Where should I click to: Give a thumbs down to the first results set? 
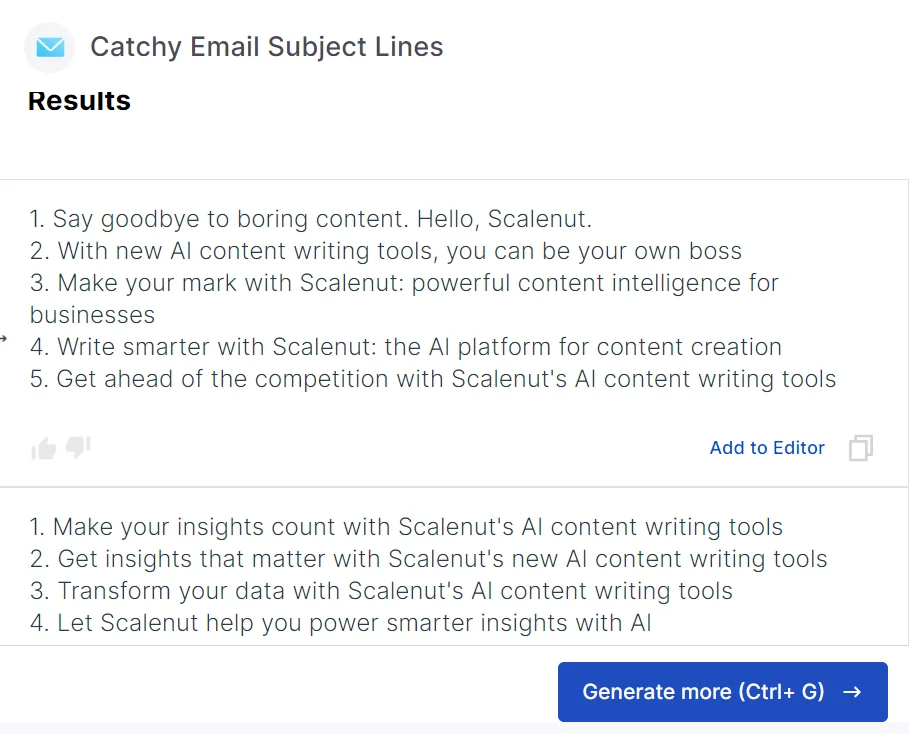point(78,448)
